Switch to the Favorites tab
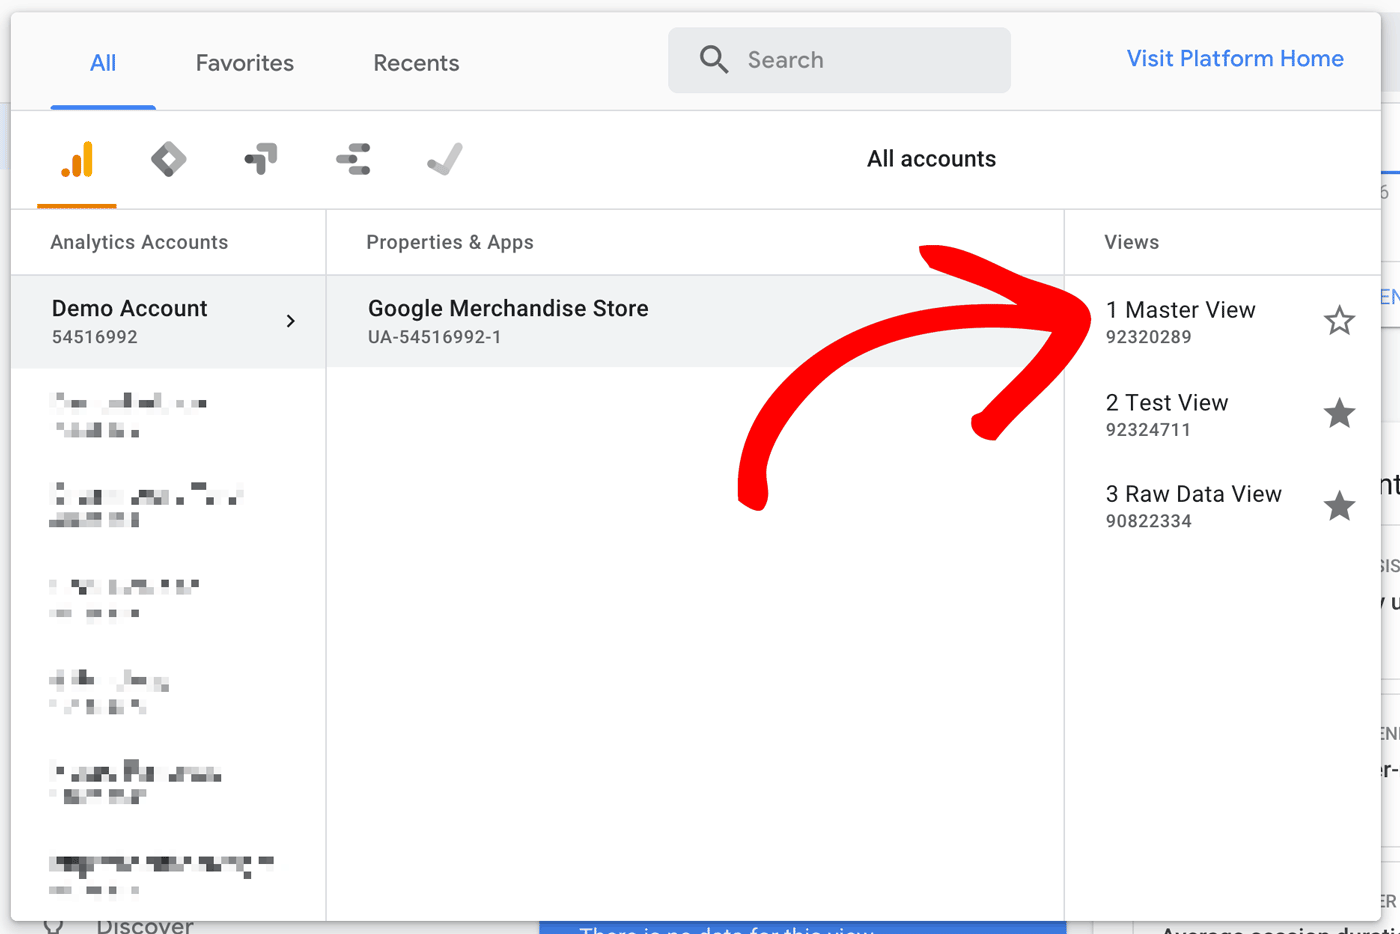This screenshot has height=934, width=1400. 244,62
